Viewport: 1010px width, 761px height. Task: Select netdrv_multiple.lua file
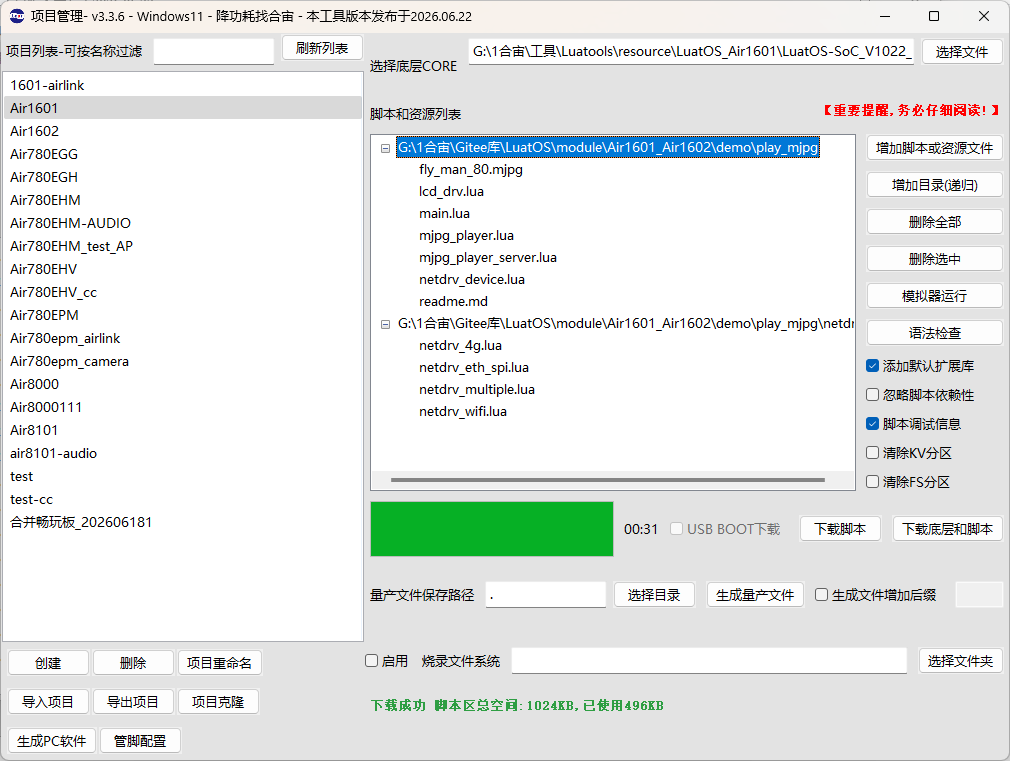pyautogui.click(x=477, y=389)
